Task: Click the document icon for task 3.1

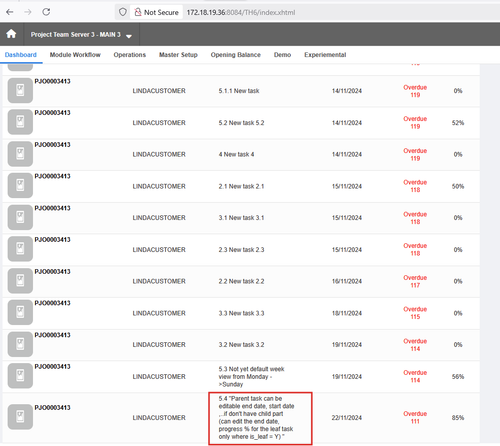Action: coord(20,217)
